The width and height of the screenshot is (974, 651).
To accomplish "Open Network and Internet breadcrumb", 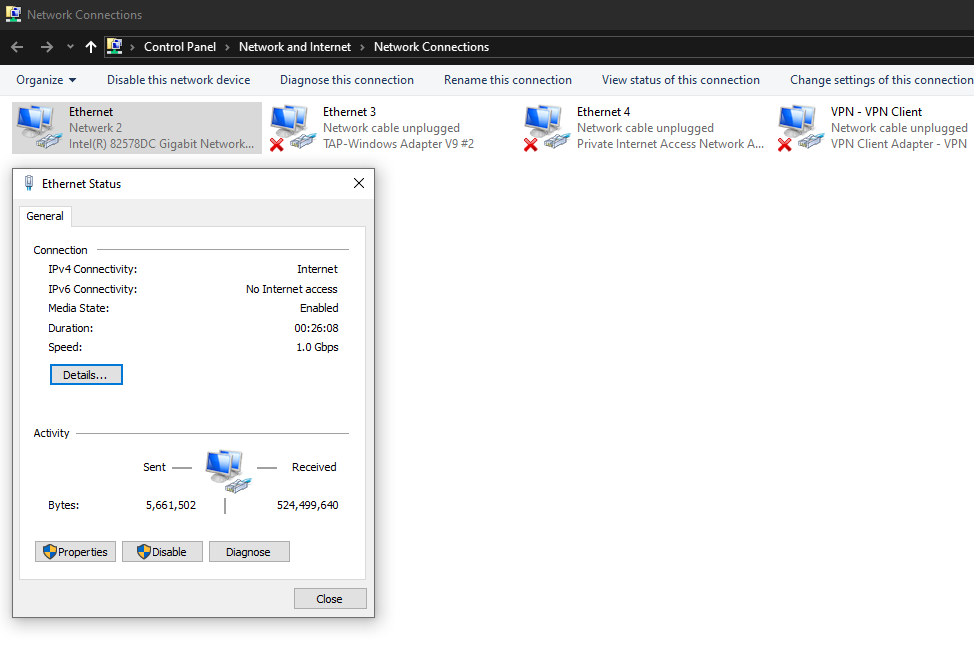I will [295, 47].
